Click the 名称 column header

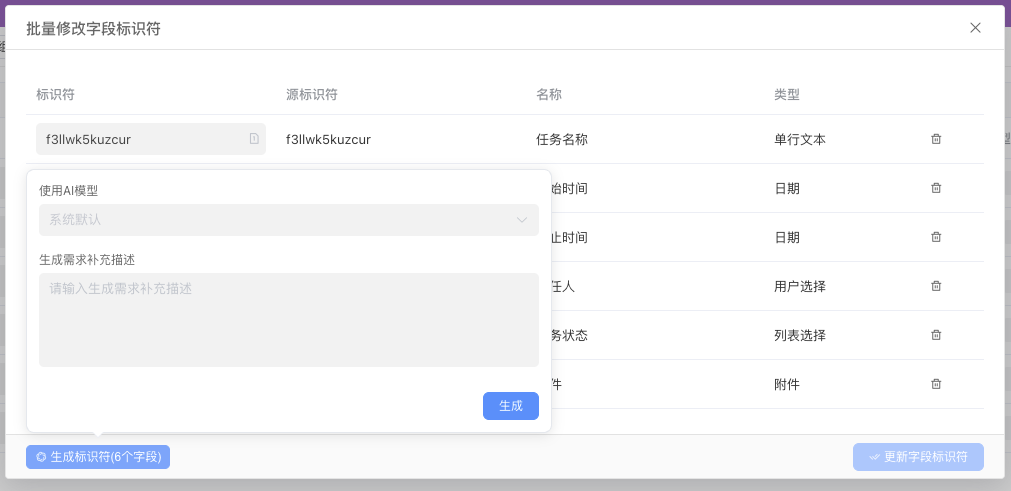click(x=549, y=95)
